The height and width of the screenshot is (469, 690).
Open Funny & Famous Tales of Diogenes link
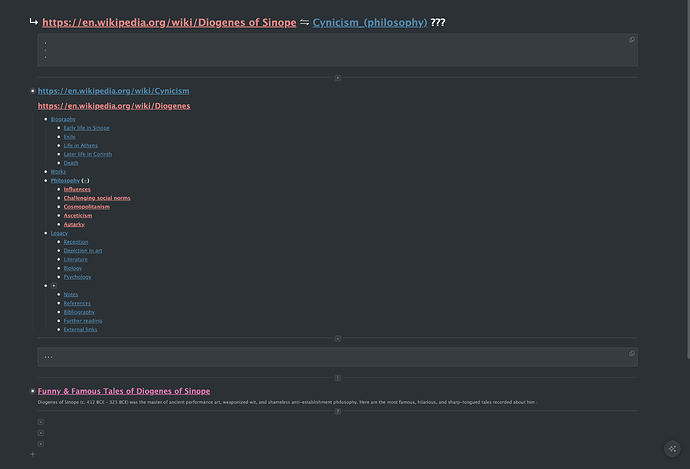coord(124,391)
